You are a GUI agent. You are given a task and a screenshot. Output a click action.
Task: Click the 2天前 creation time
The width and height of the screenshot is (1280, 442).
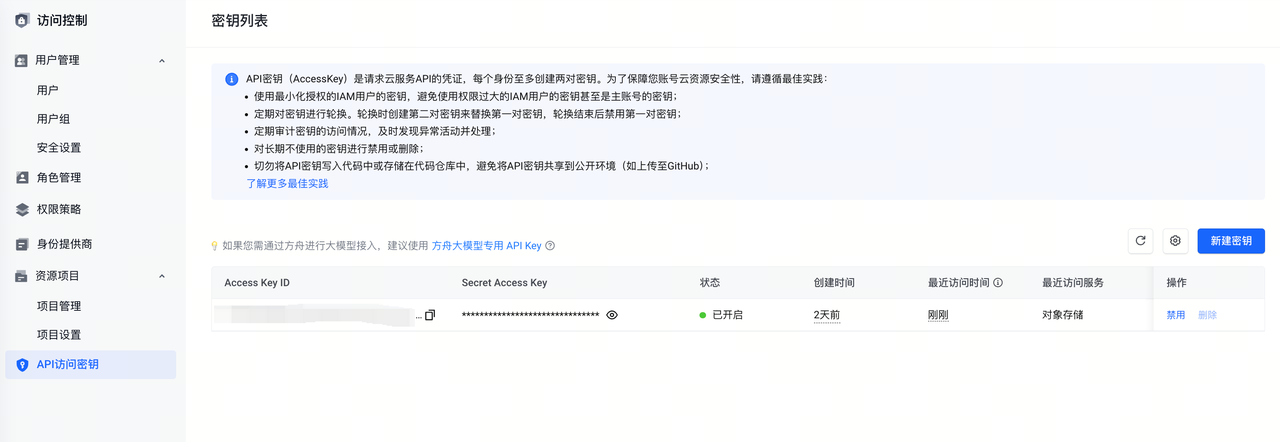(827, 315)
